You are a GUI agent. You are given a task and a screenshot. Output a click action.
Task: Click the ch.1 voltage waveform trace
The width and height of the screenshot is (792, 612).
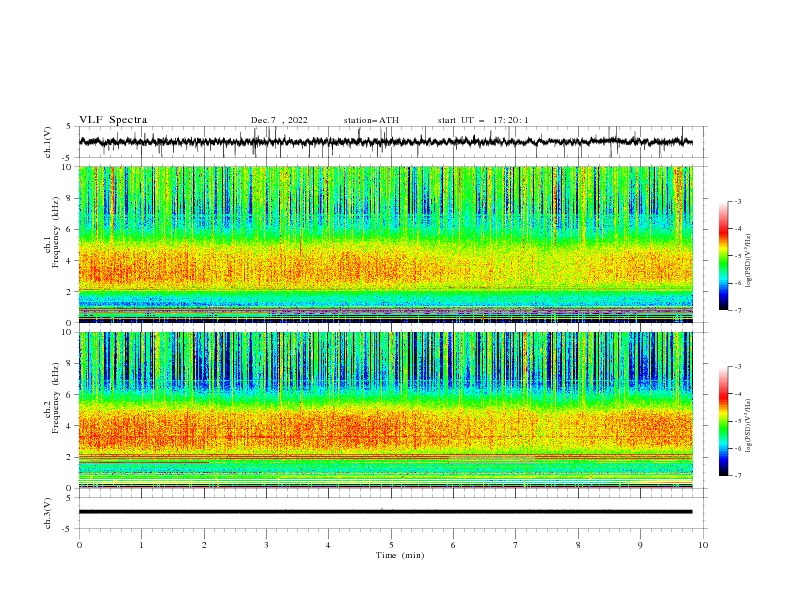pos(385,142)
